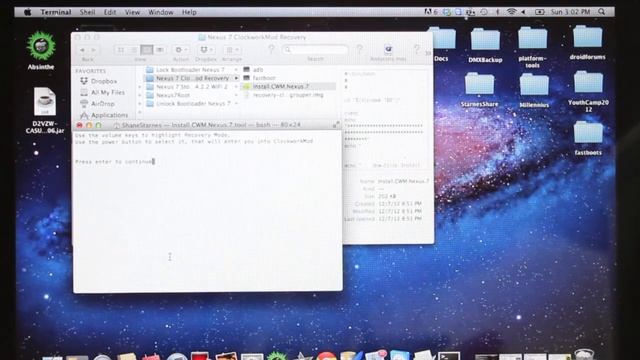Open the Edit menu

point(110,12)
